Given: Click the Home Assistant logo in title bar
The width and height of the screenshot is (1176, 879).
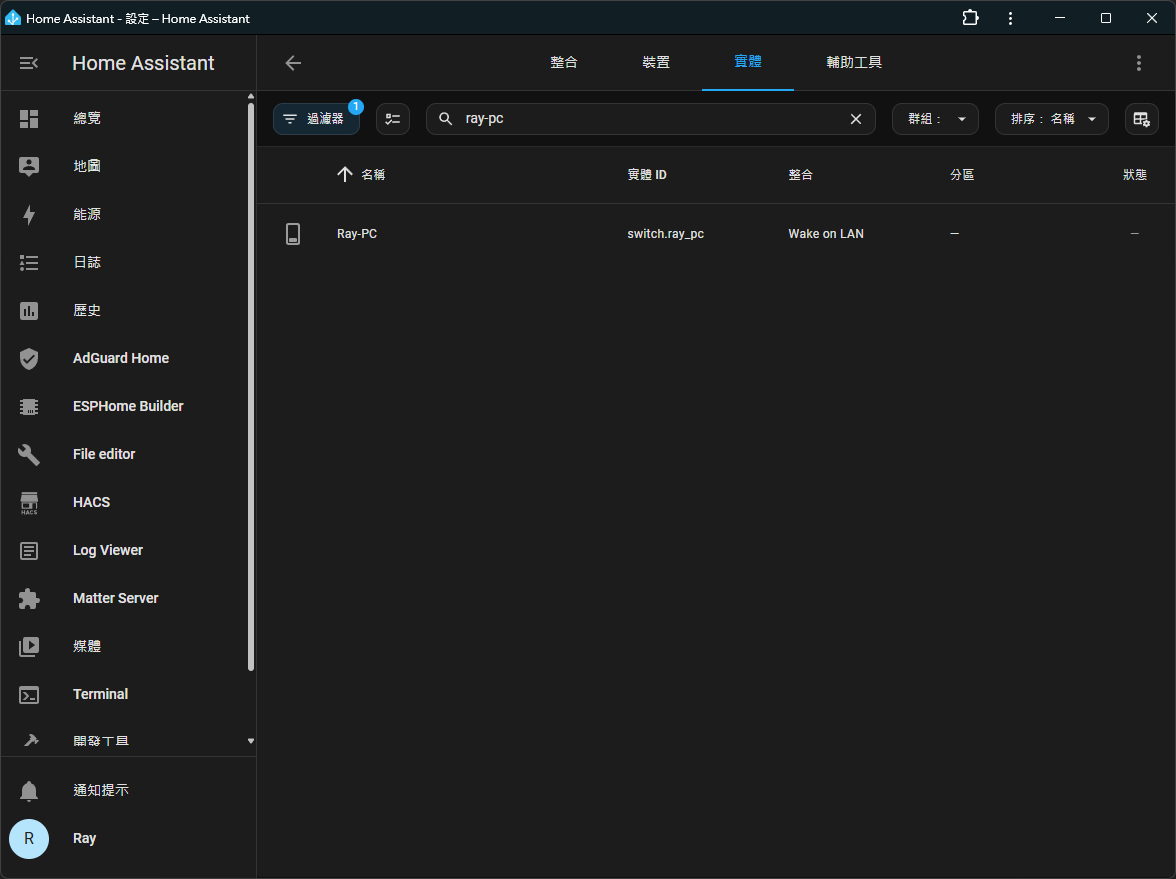Looking at the screenshot, I should point(13,18).
